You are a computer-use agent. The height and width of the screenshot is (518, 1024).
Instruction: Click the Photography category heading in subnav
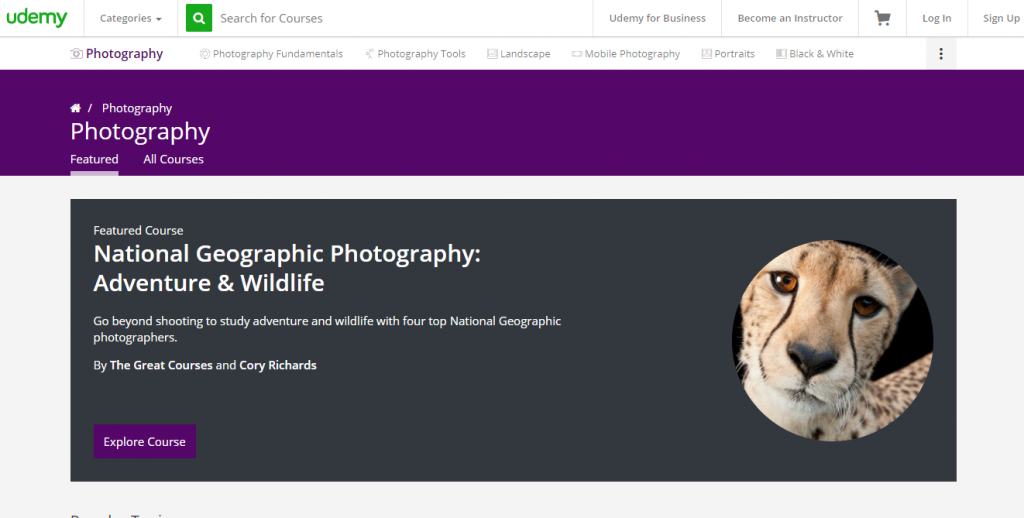coord(124,54)
